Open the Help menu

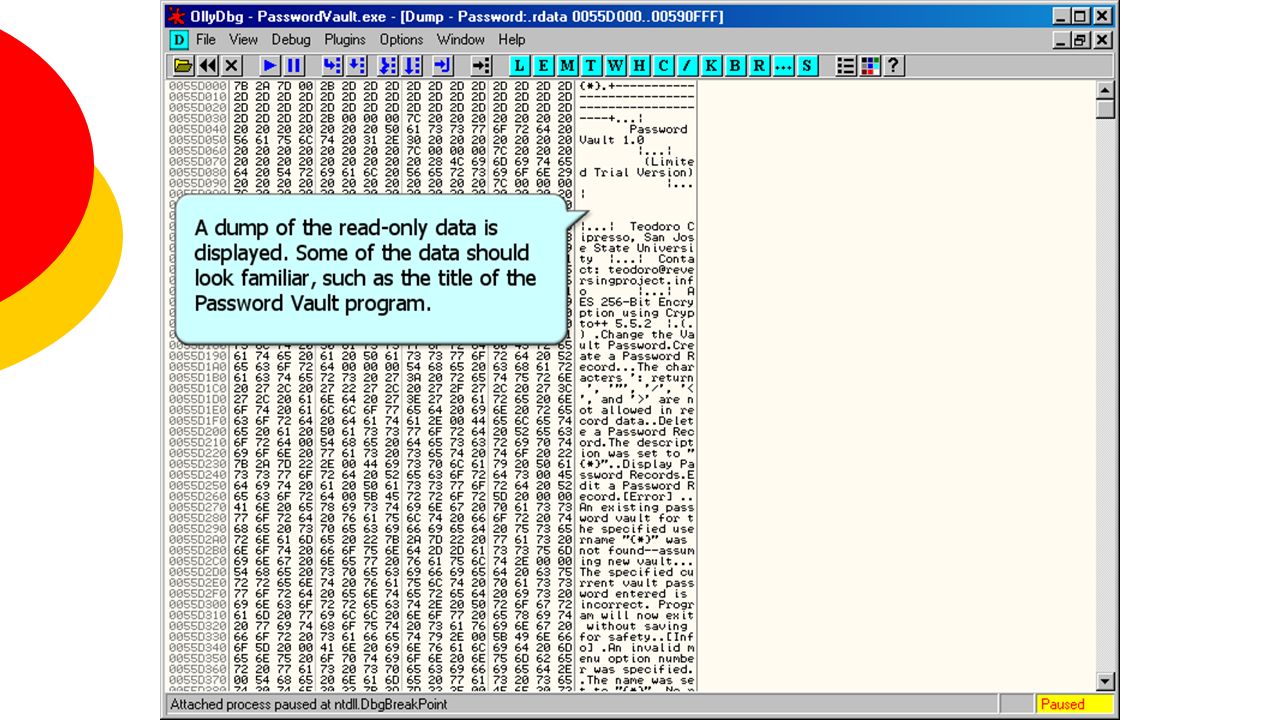511,40
